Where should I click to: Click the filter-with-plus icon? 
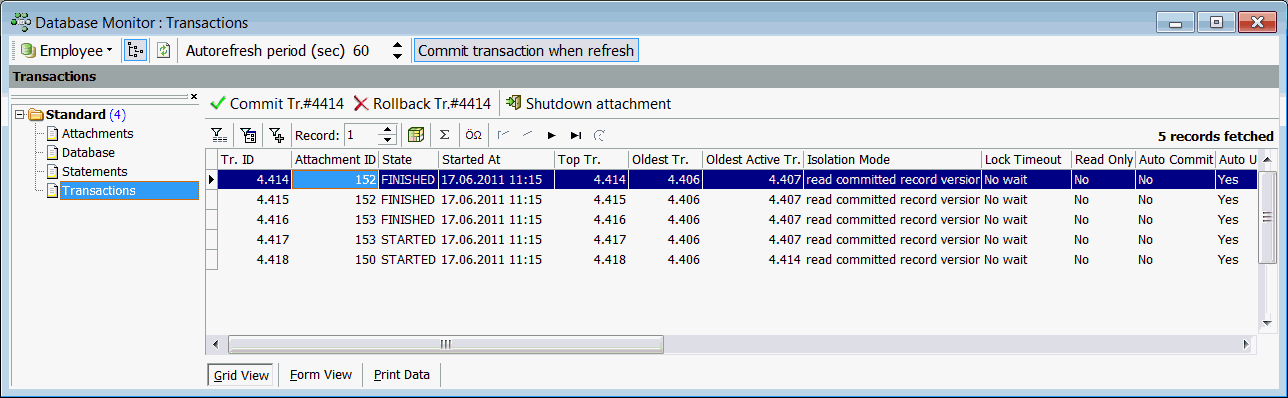tap(277, 135)
